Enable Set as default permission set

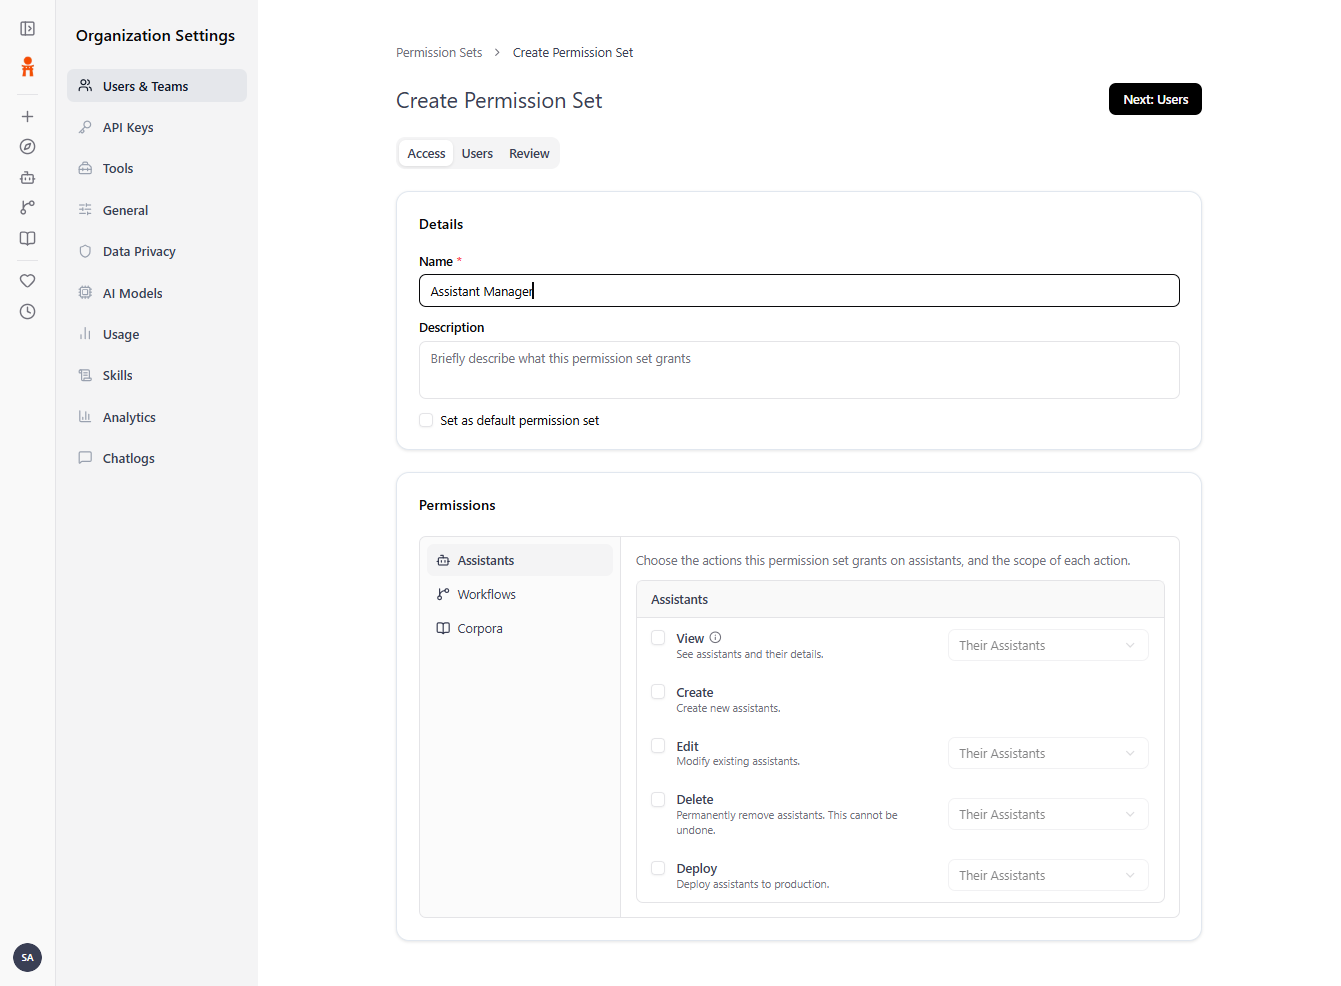[x=426, y=420]
